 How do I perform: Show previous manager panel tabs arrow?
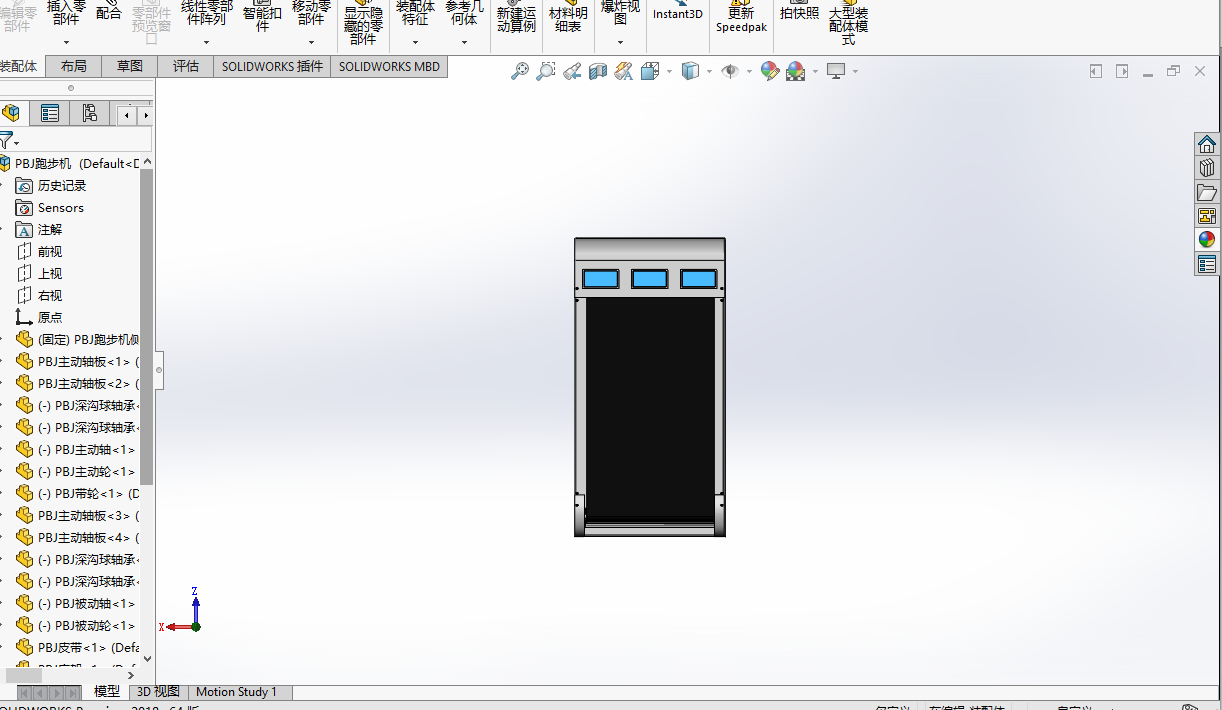(127, 115)
